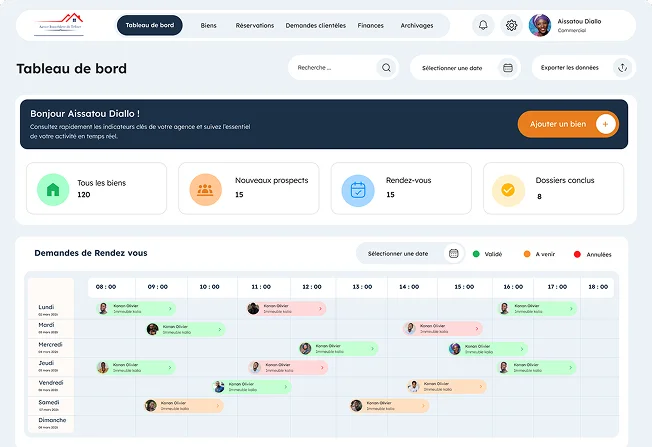652x447 pixels.
Task: Toggle the green Validé status filter
Action: coord(476,254)
